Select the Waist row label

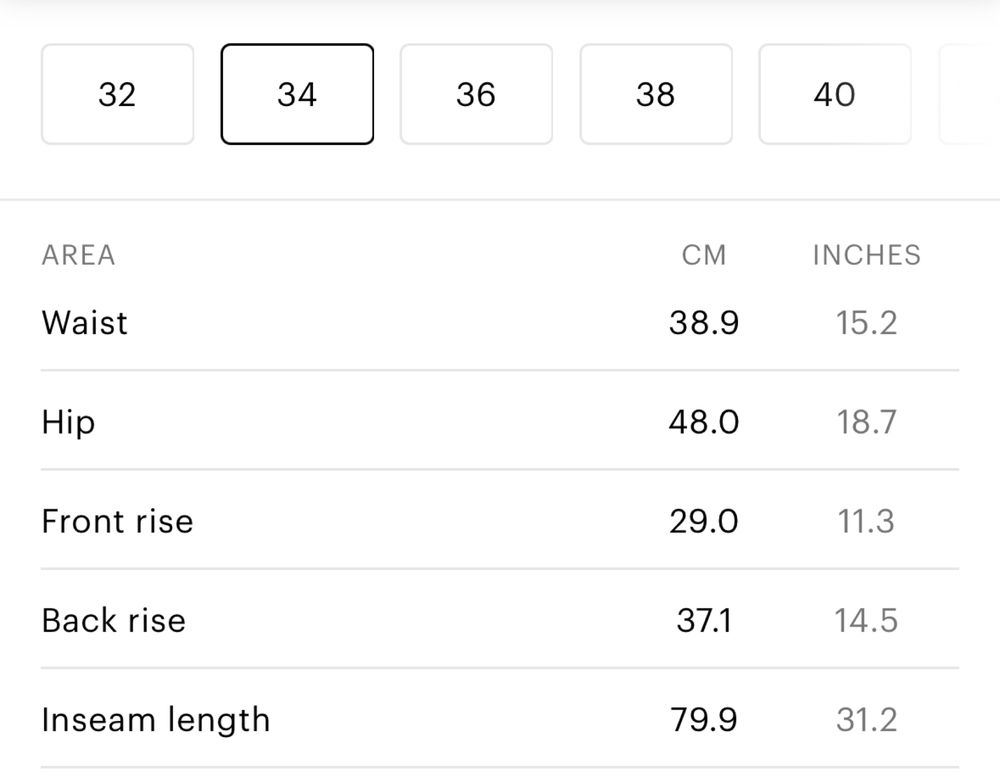85,322
